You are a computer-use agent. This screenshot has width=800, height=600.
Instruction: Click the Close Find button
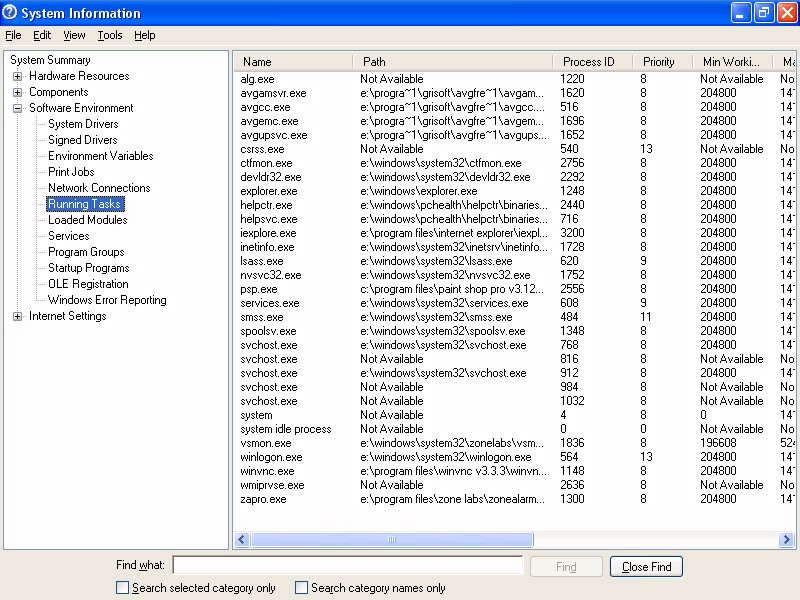click(646, 567)
